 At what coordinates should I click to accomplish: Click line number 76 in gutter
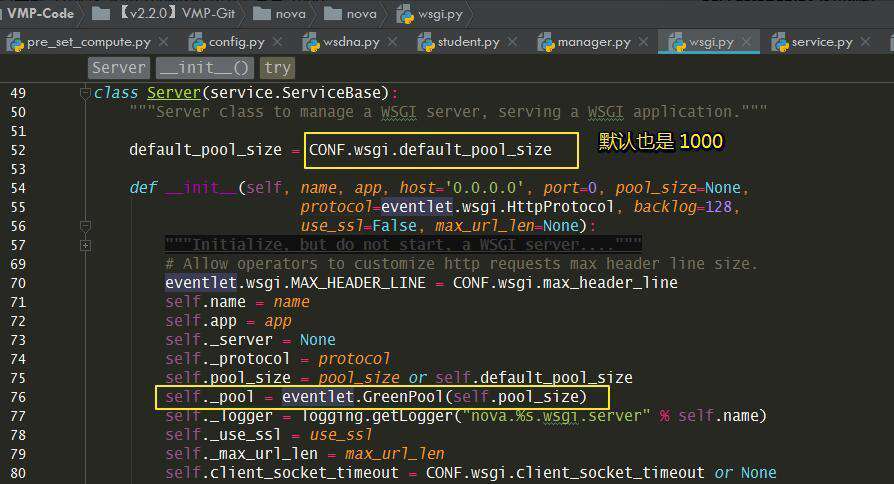coord(18,397)
